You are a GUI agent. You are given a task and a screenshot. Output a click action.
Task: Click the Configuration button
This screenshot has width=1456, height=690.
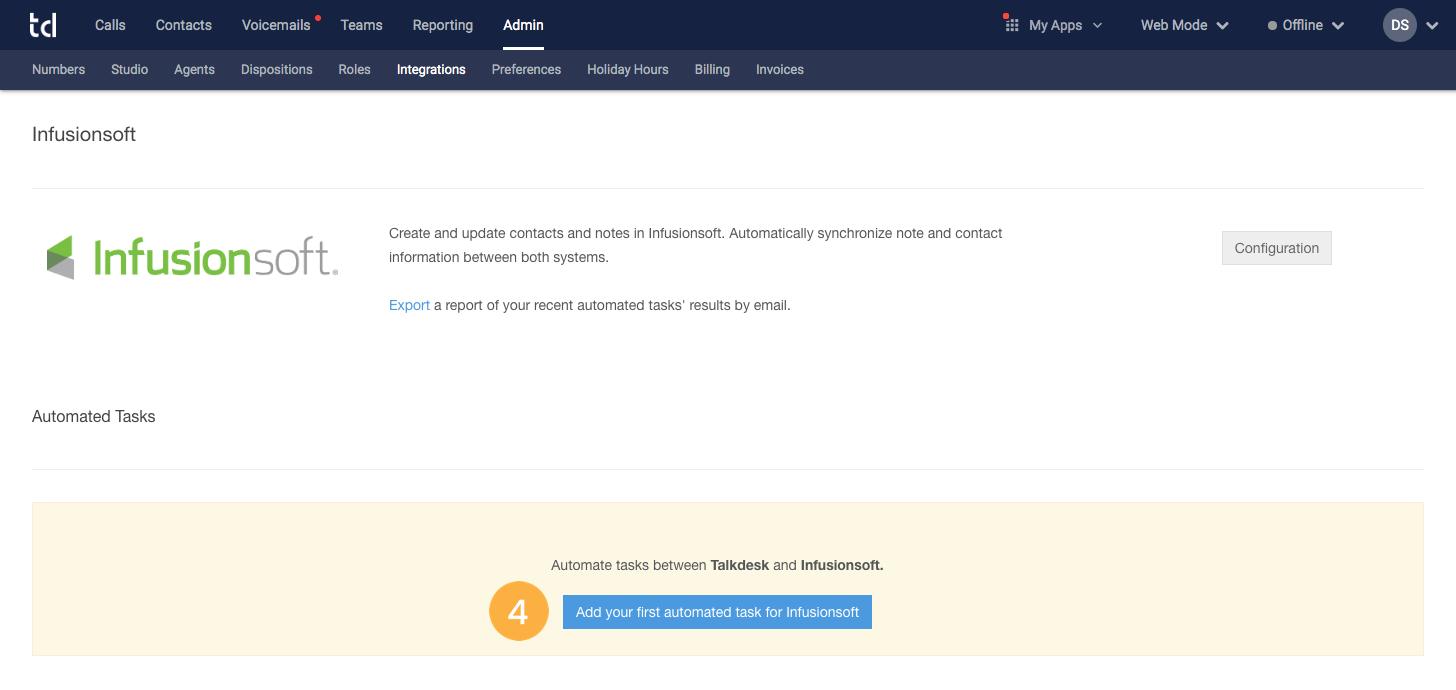click(1276, 247)
